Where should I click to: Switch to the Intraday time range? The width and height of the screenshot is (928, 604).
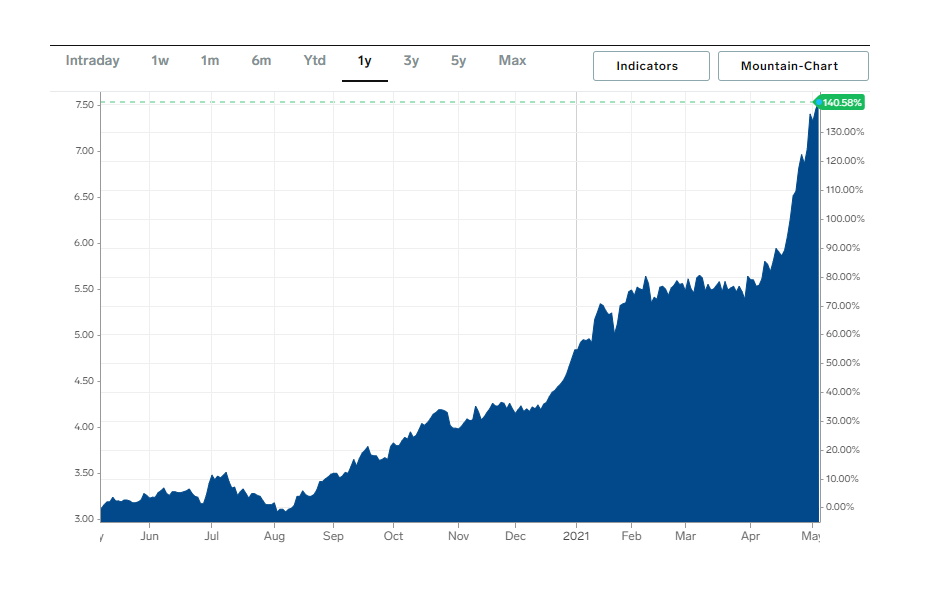pos(92,61)
